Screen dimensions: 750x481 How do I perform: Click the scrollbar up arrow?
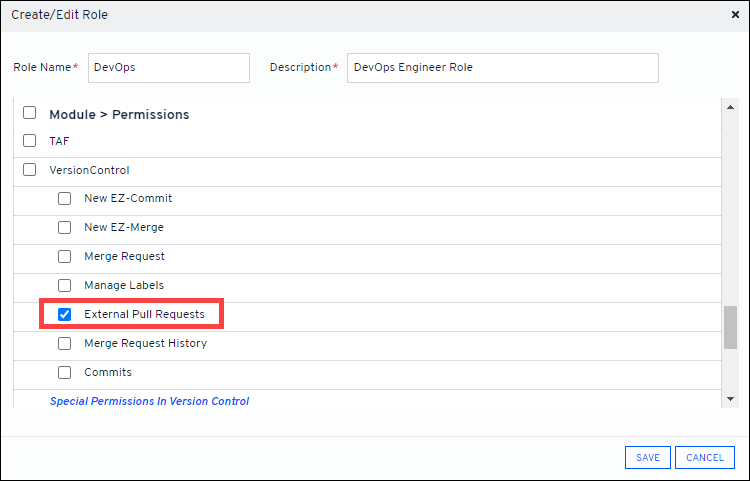click(x=730, y=106)
